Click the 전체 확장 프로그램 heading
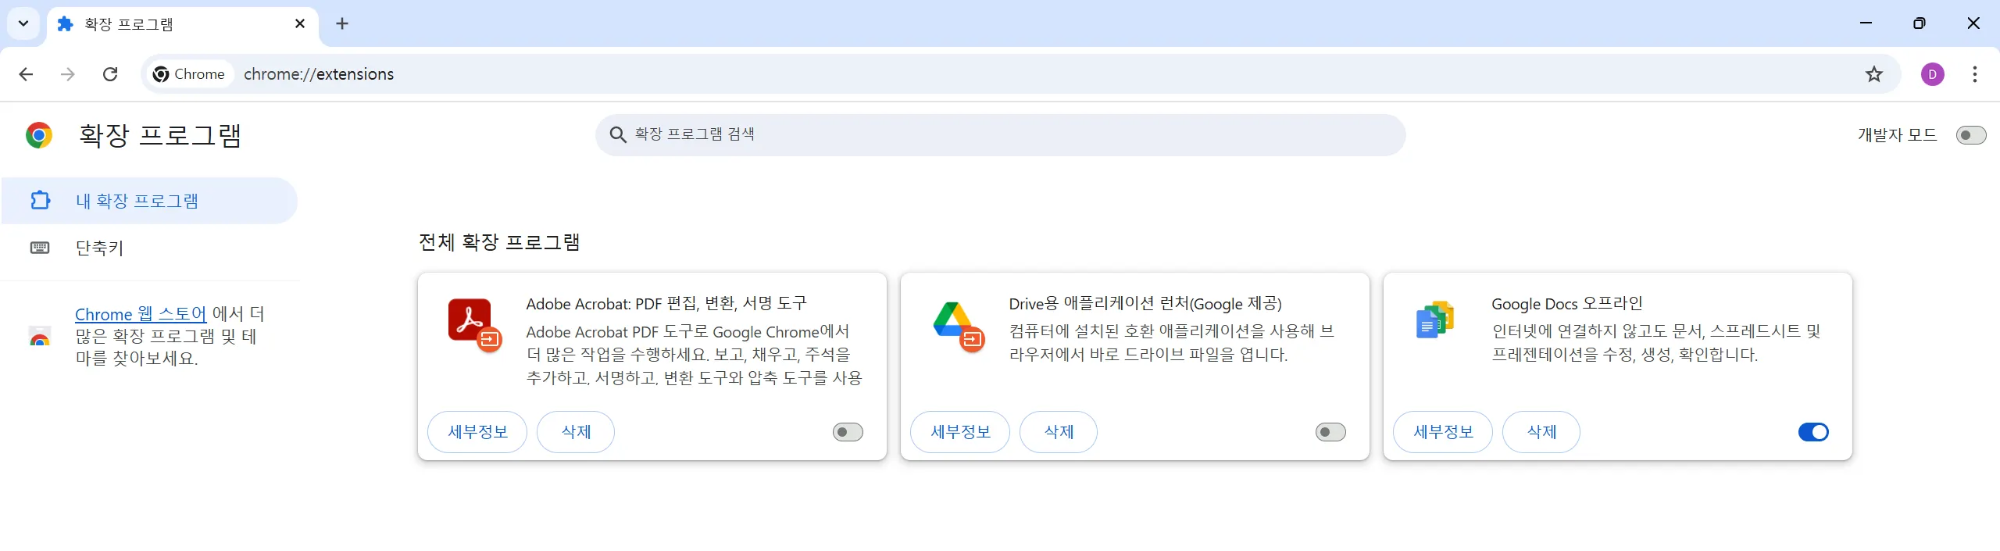 pyautogui.click(x=499, y=242)
